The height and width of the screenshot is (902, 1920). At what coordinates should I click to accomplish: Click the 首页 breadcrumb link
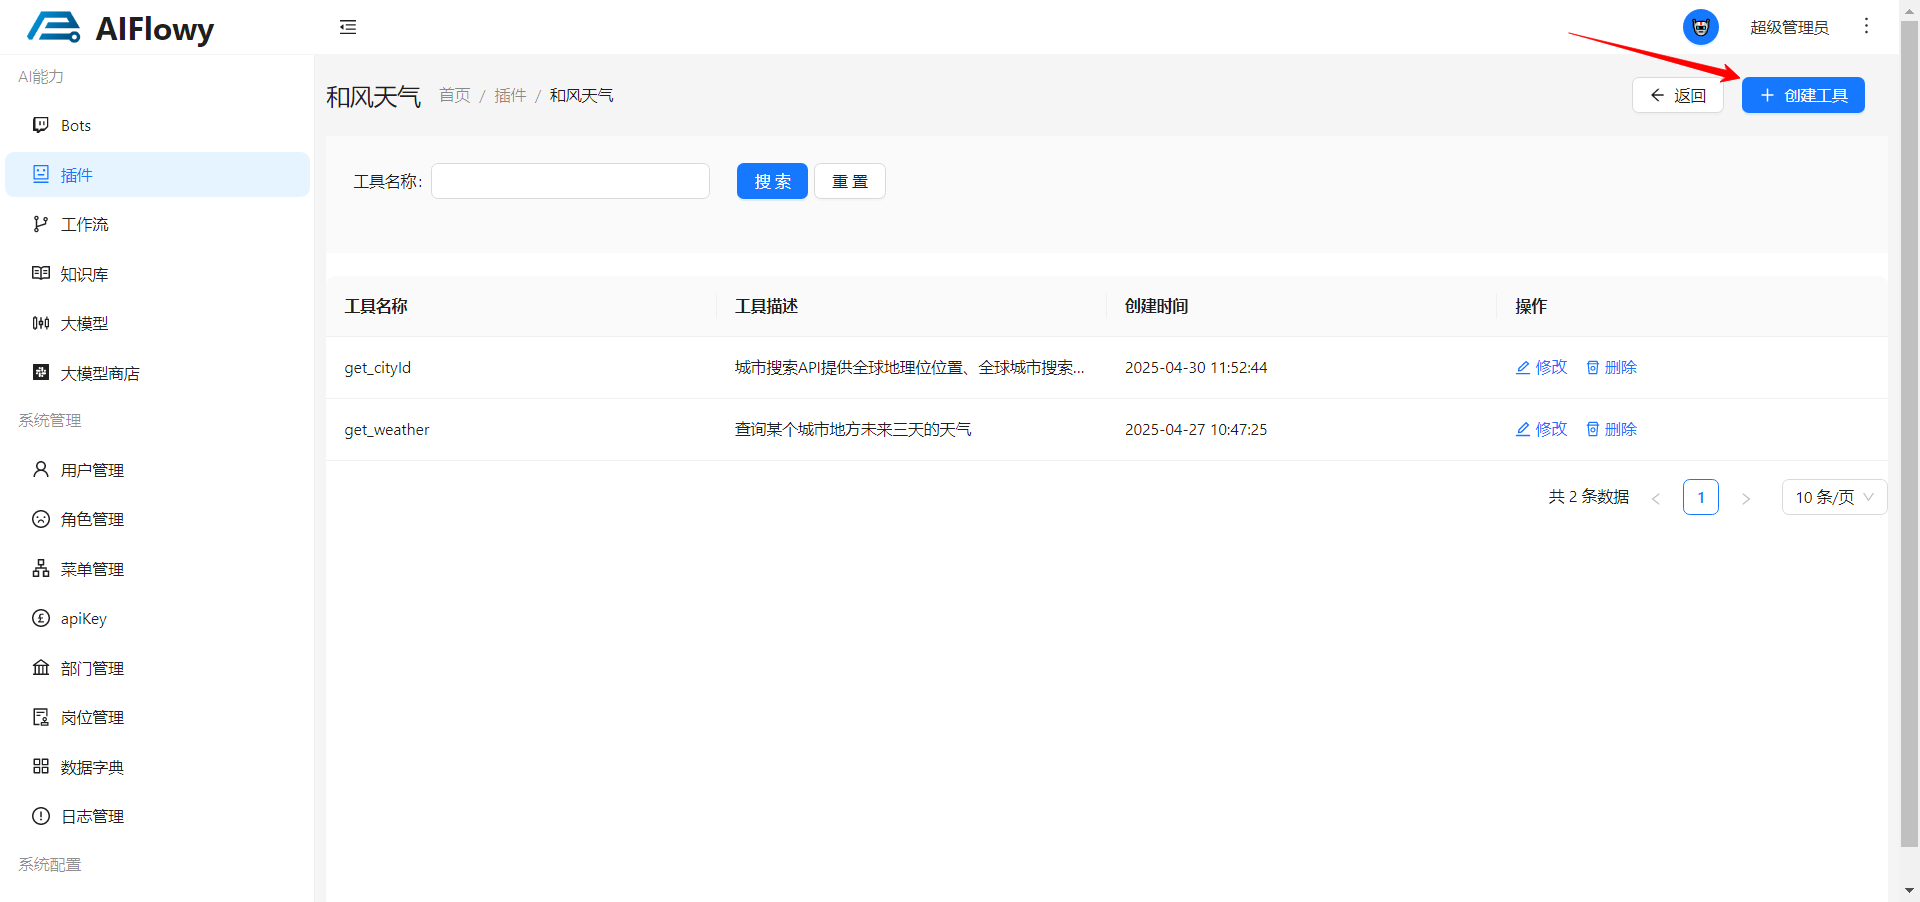[455, 95]
